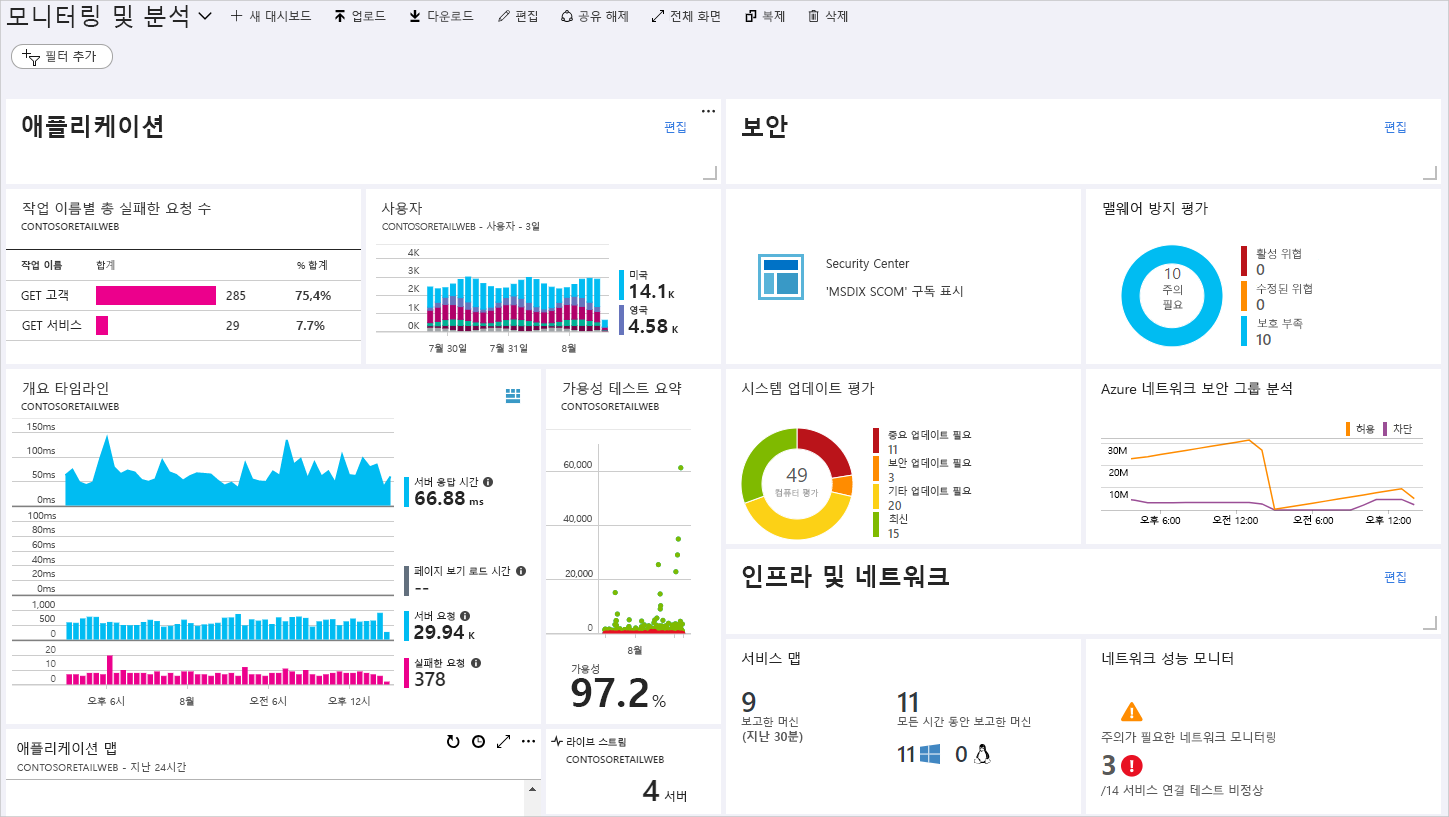Click the GET 고객 row

pos(183,296)
